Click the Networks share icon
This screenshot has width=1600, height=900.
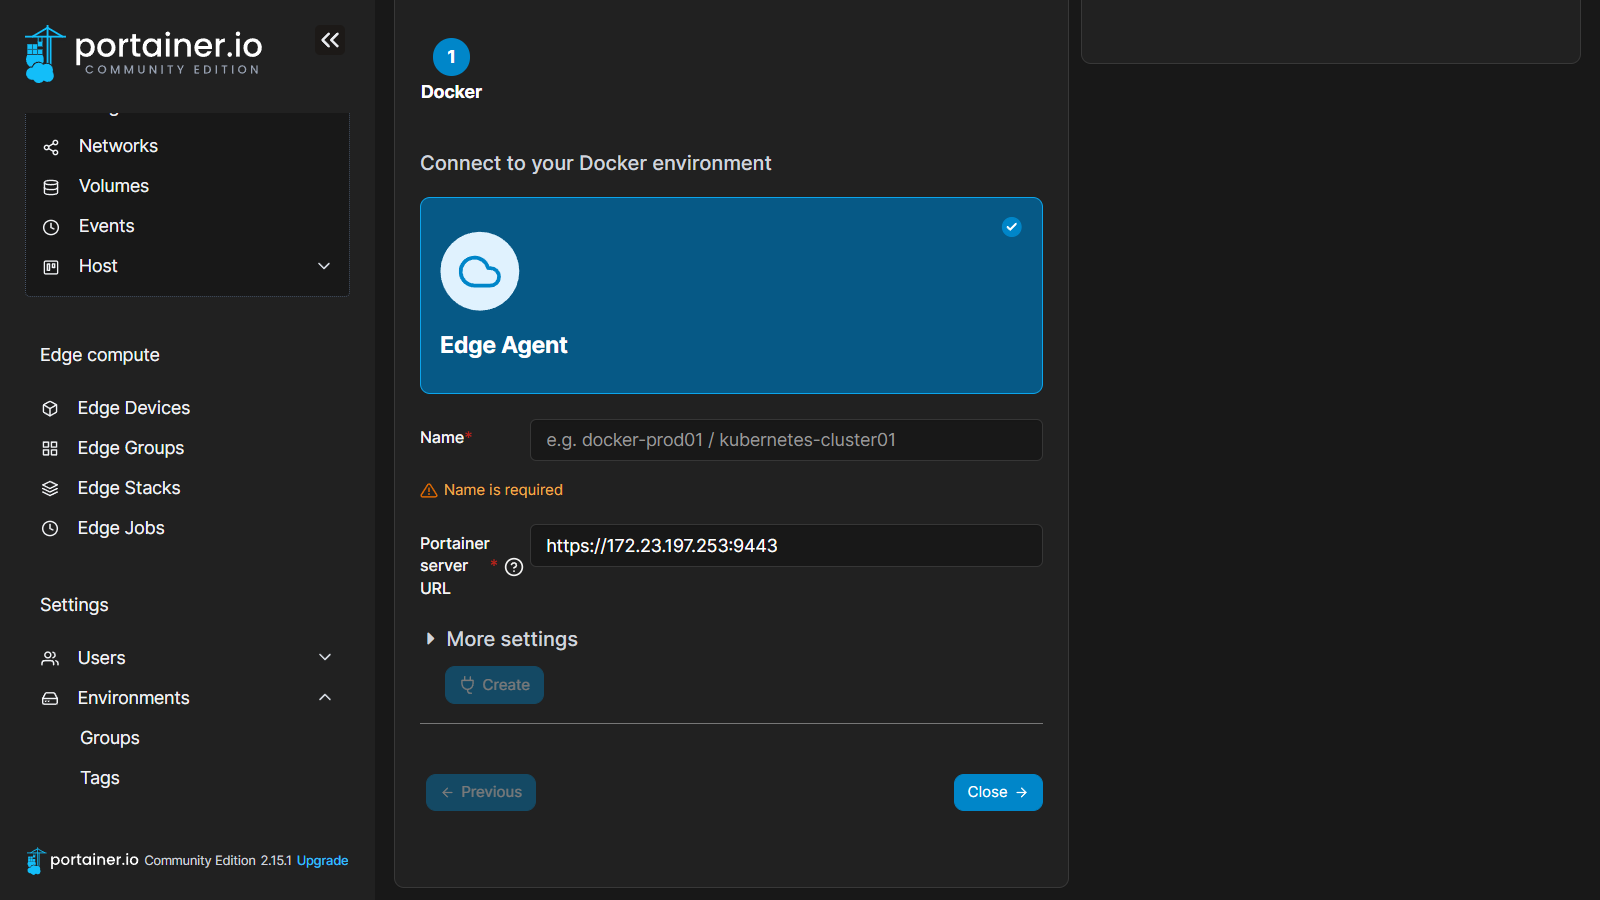click(51, 147)
